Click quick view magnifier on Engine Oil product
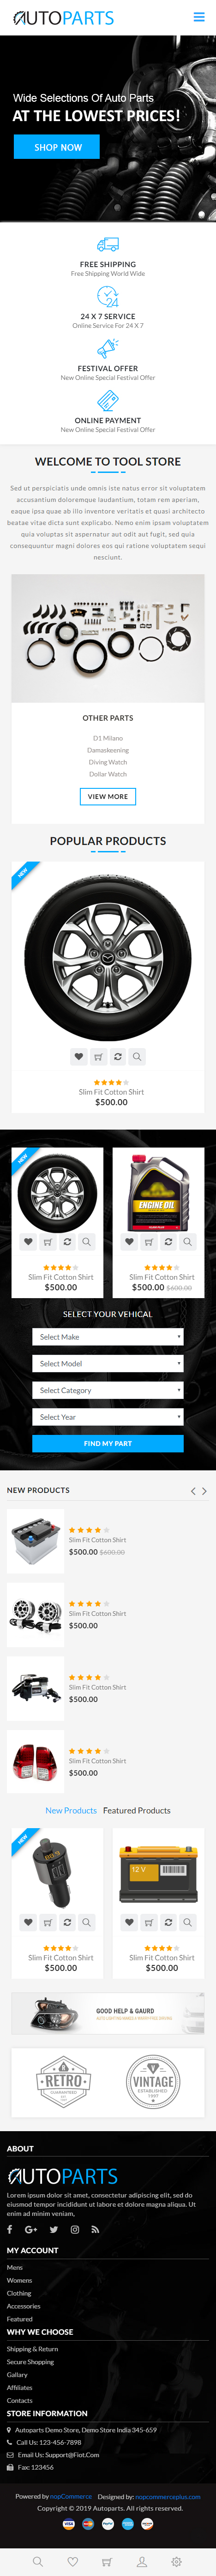216x2576 pixels. [187, 1242]
